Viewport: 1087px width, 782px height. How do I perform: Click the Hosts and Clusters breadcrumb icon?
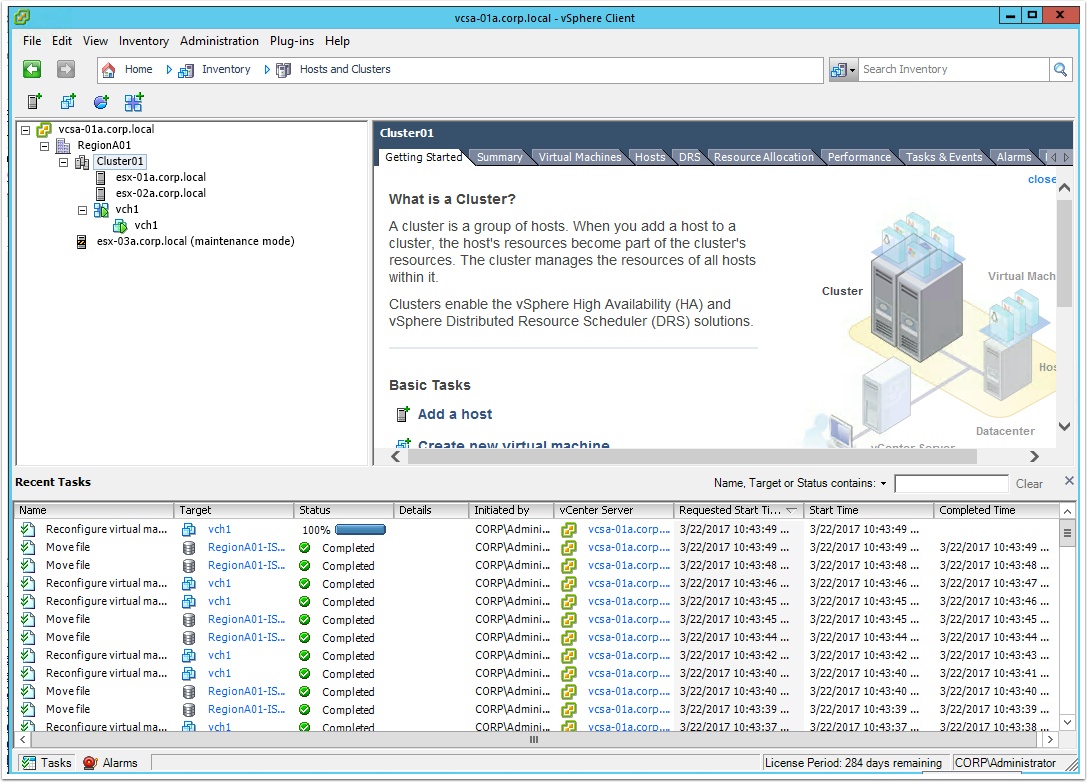pos(284,70)
